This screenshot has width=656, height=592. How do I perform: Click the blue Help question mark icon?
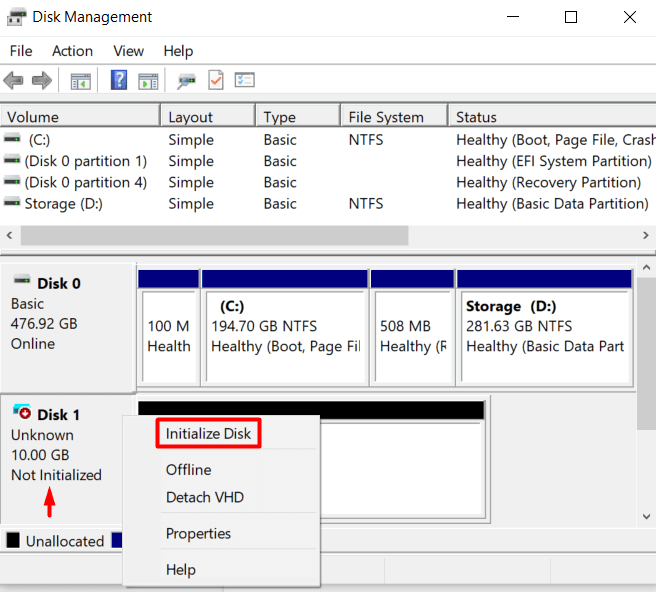[119, 81]
